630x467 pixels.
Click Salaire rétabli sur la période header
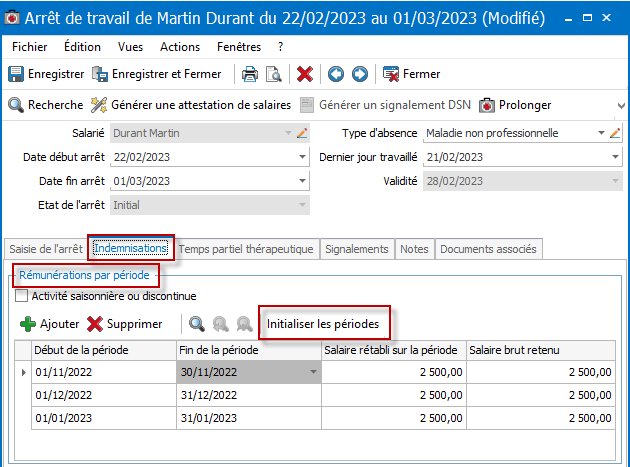coord(394,350)
